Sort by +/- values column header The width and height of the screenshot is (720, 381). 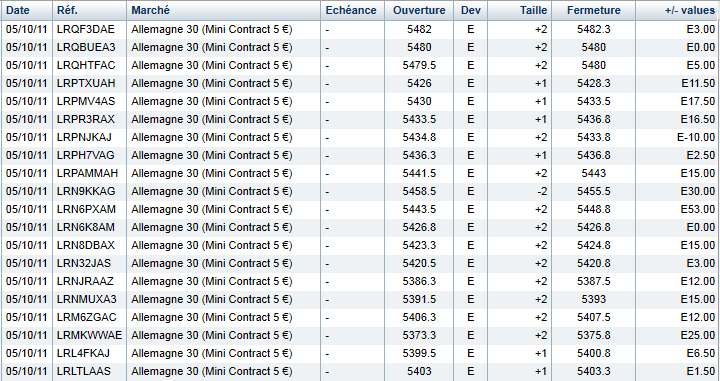(678, 11)
